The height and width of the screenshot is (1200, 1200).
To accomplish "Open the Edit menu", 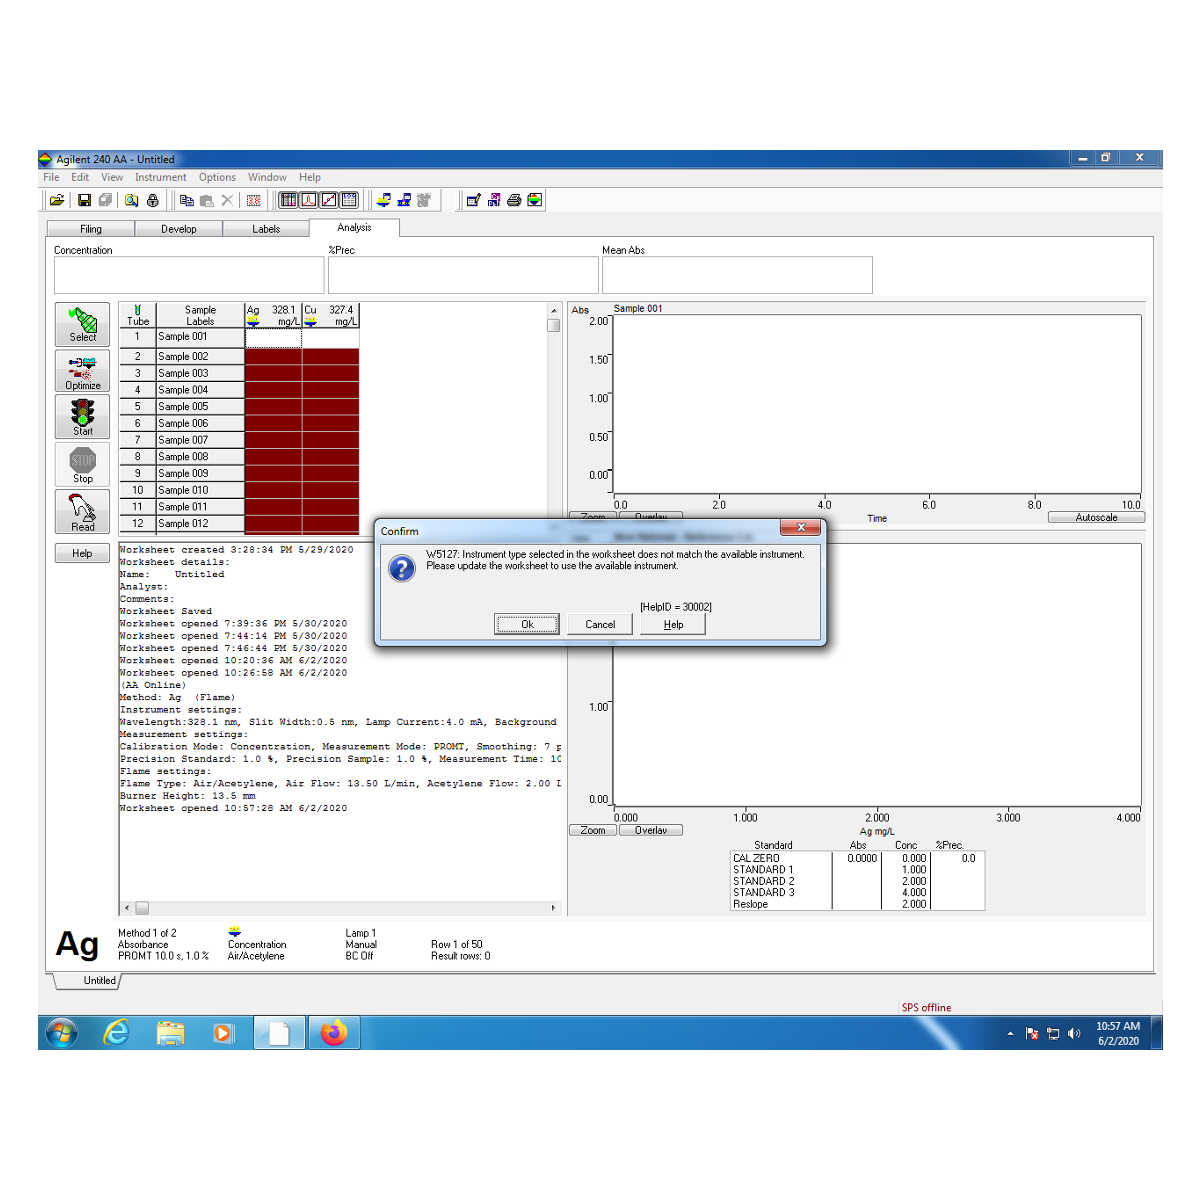I will coord(80,177).
